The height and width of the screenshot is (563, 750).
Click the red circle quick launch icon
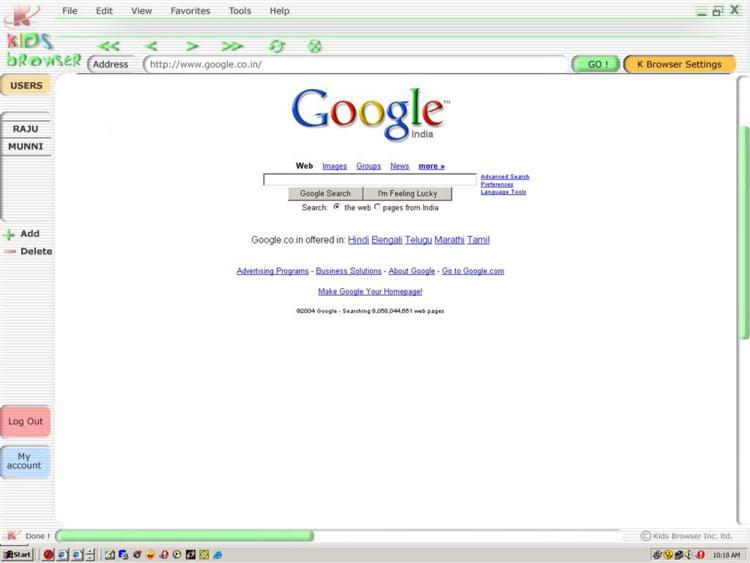(48, 554)
